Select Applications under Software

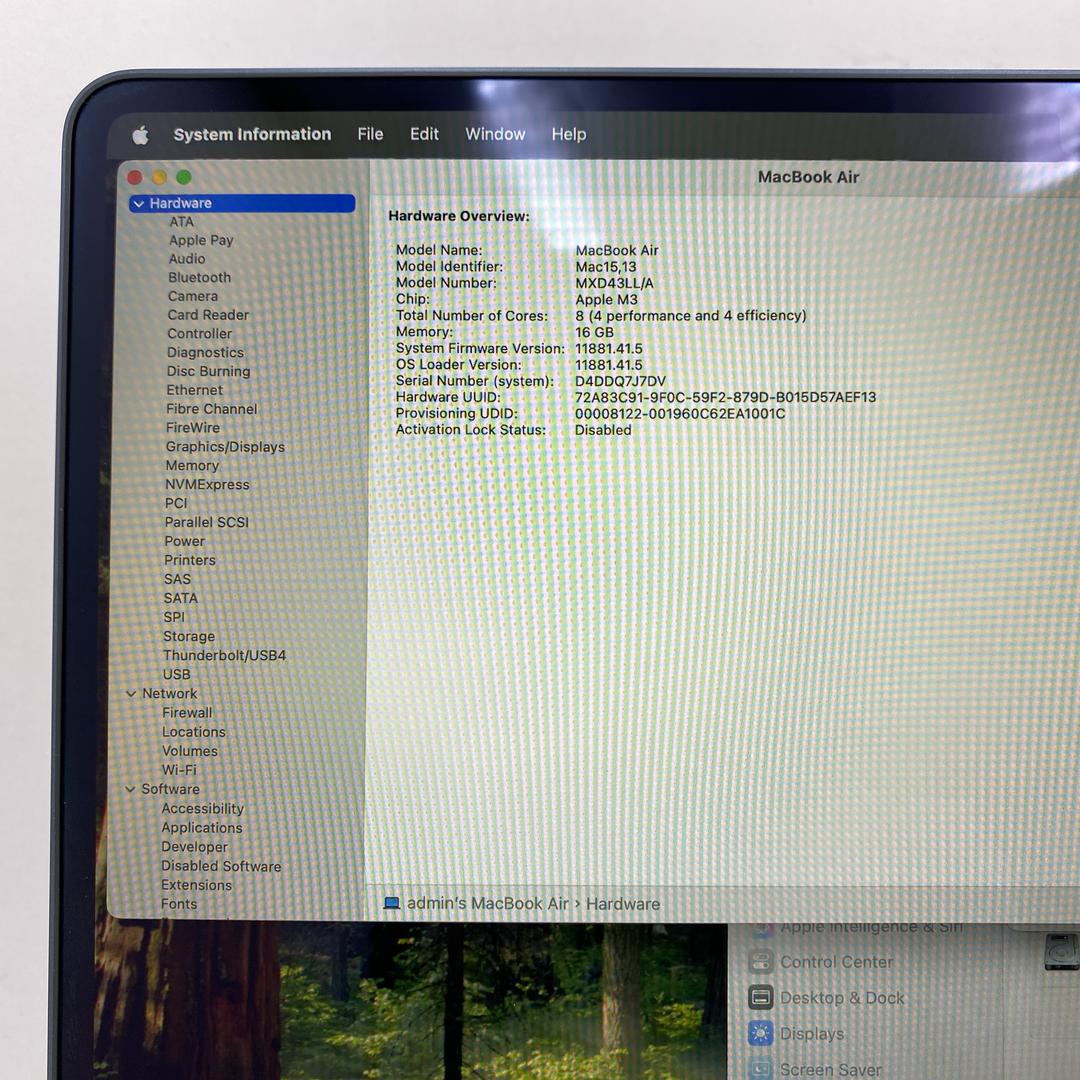click(x=202, y=828)
